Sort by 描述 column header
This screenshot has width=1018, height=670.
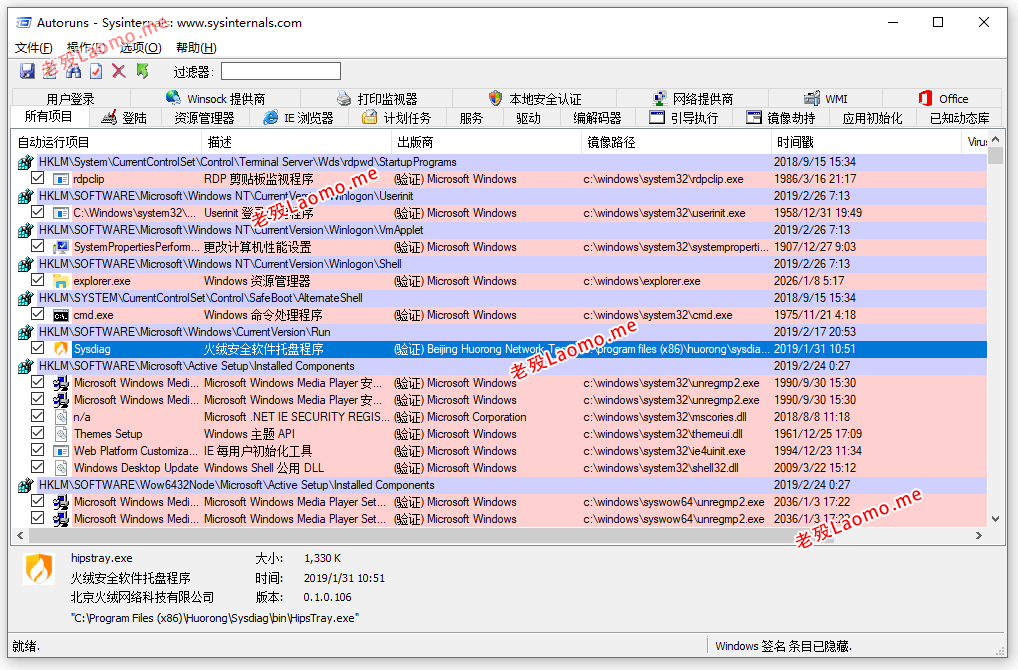[x=296, y=142]
